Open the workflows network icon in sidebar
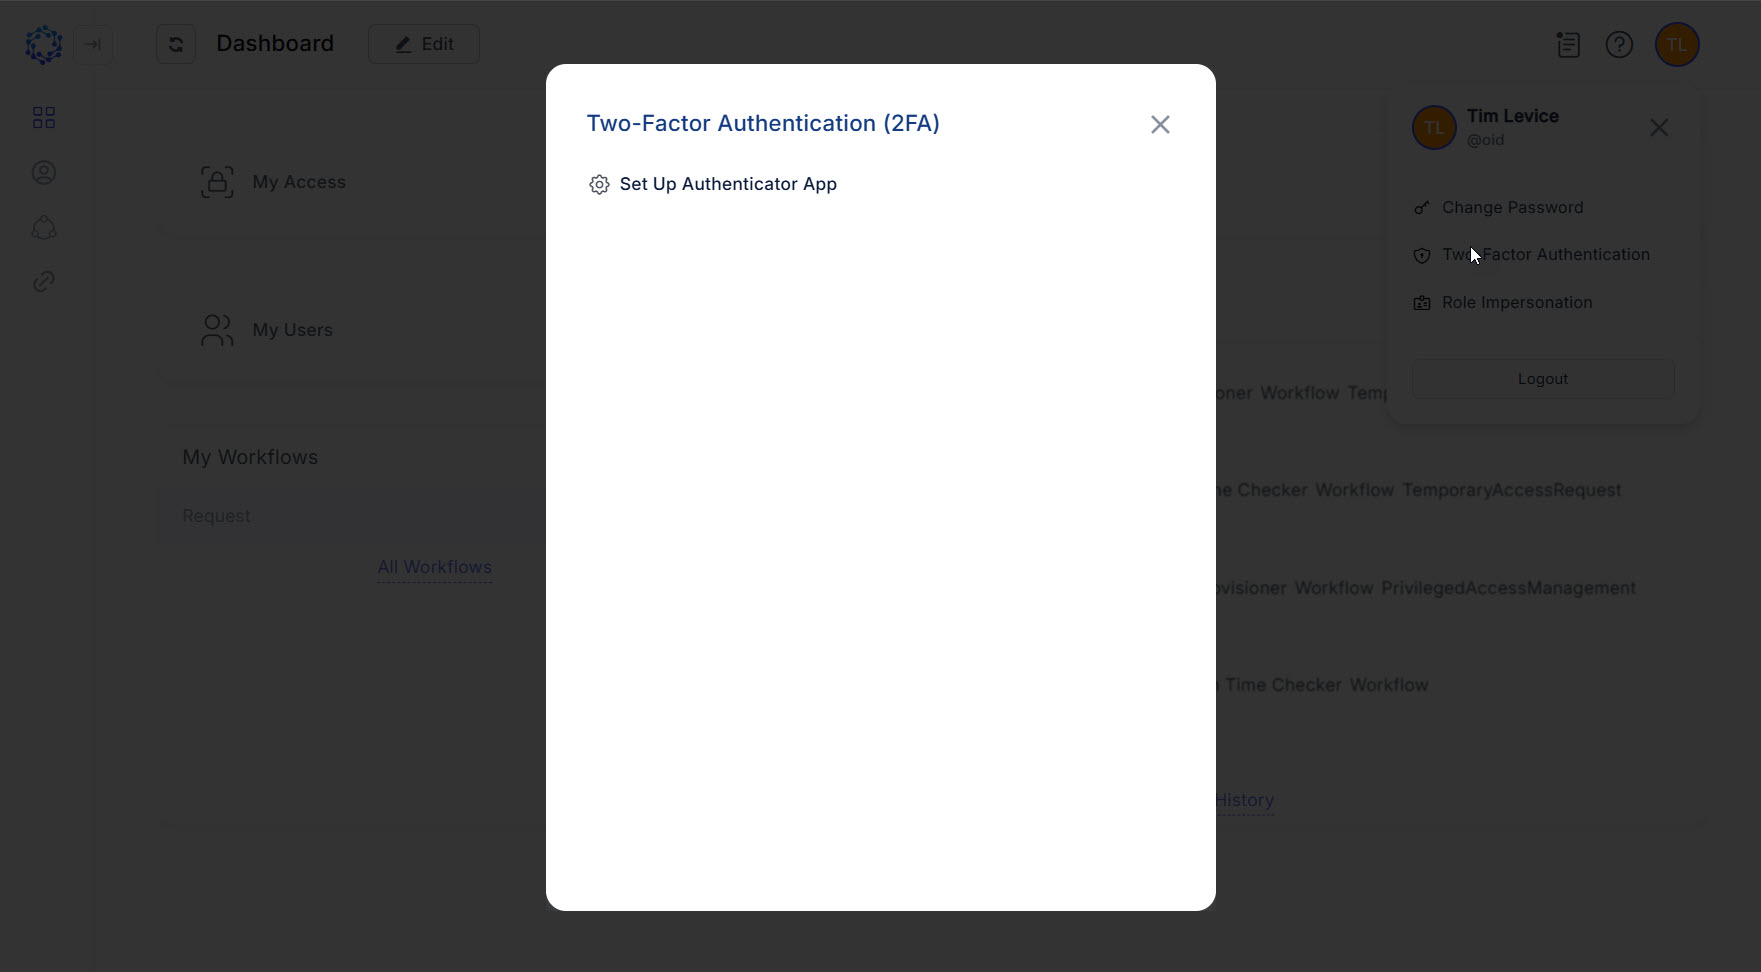 (x=43, y=228)
